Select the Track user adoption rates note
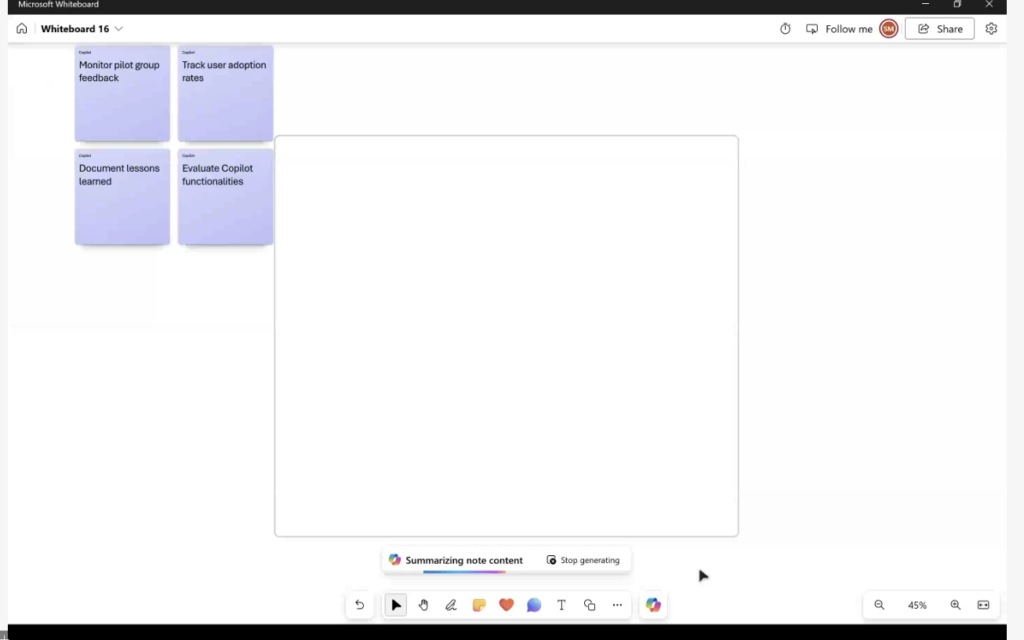This screenshot has width=1024, height=640. [225, 93]
